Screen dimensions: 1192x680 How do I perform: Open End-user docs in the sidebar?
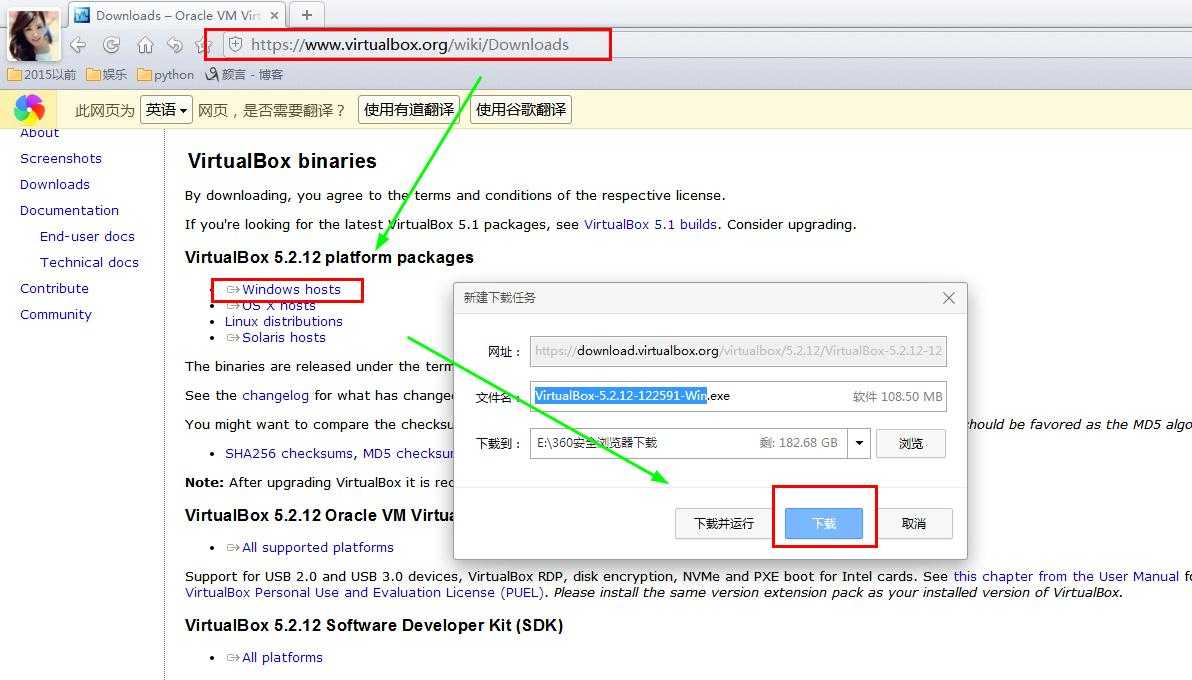87,236
